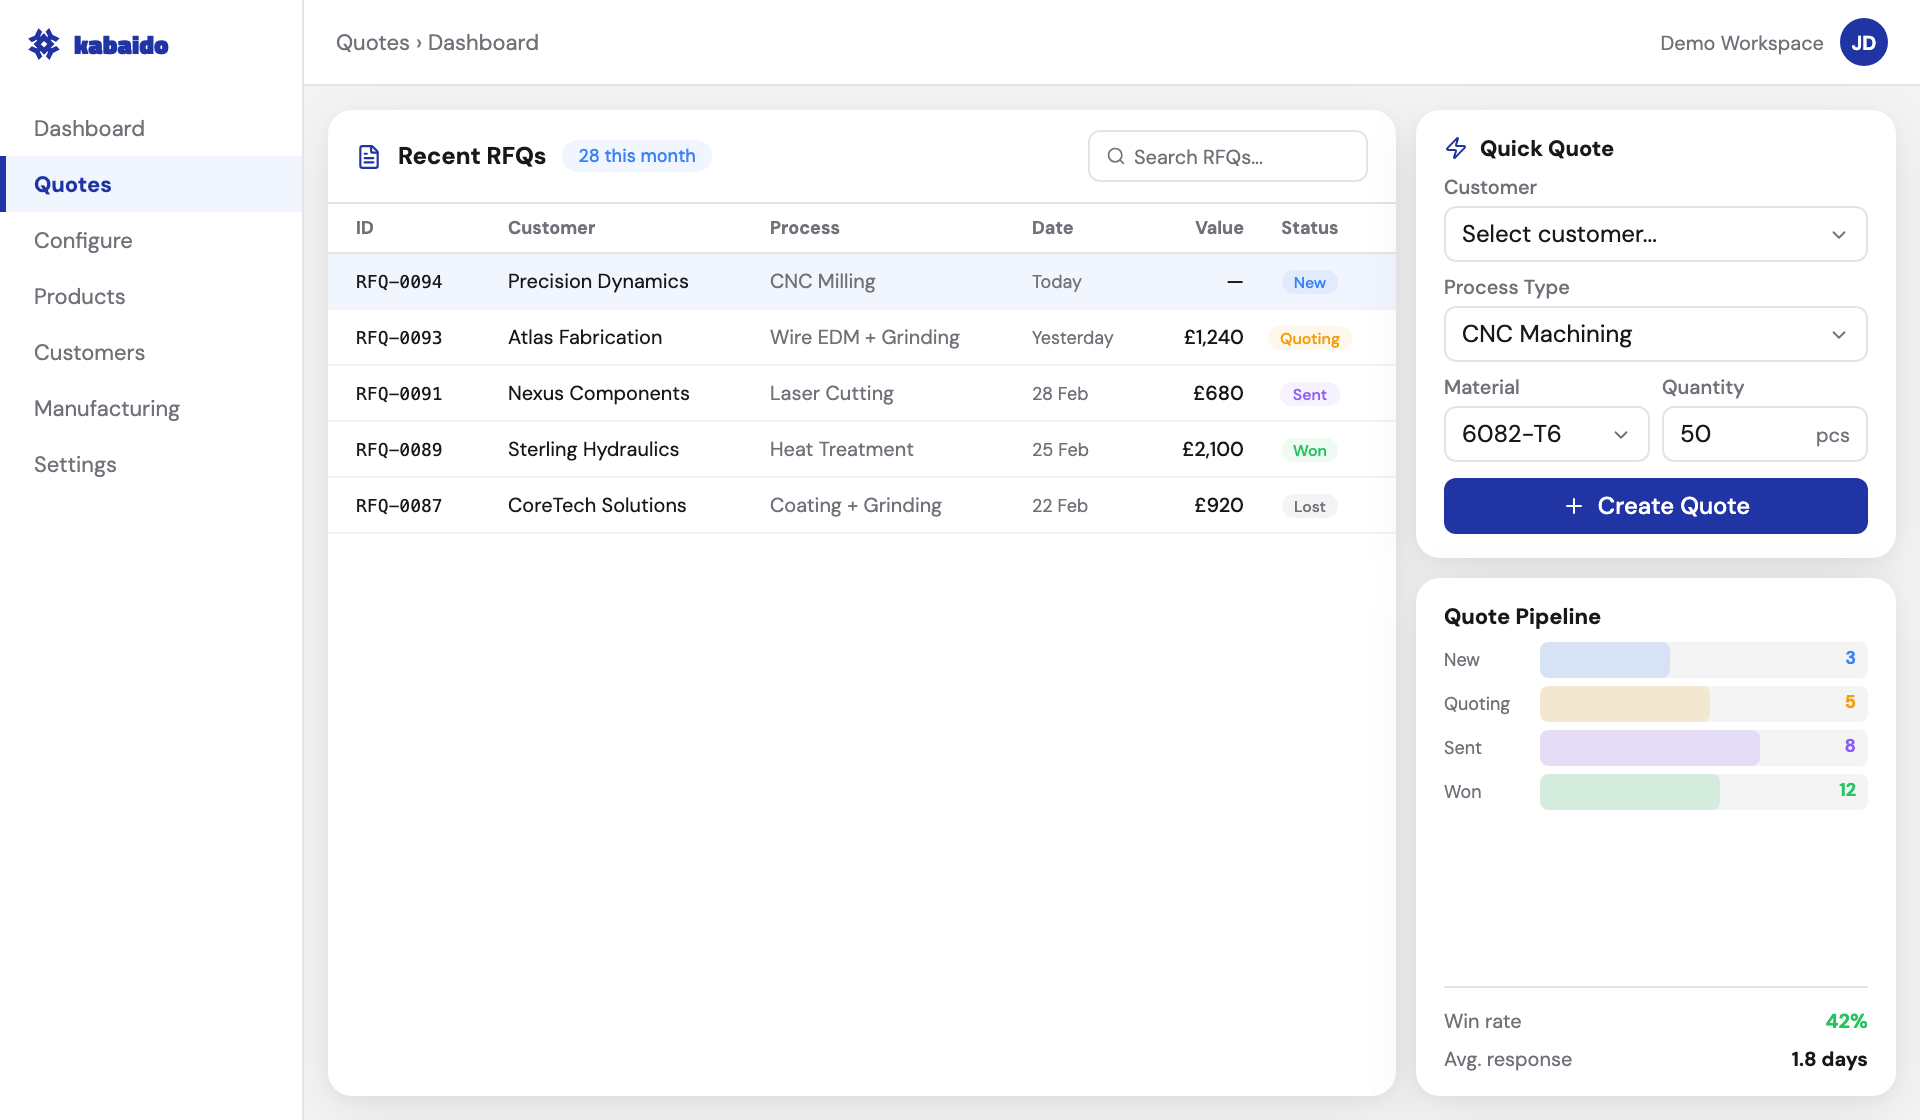
Task: Click the plus icon inside Create Quote
Action: point(1575,506)
